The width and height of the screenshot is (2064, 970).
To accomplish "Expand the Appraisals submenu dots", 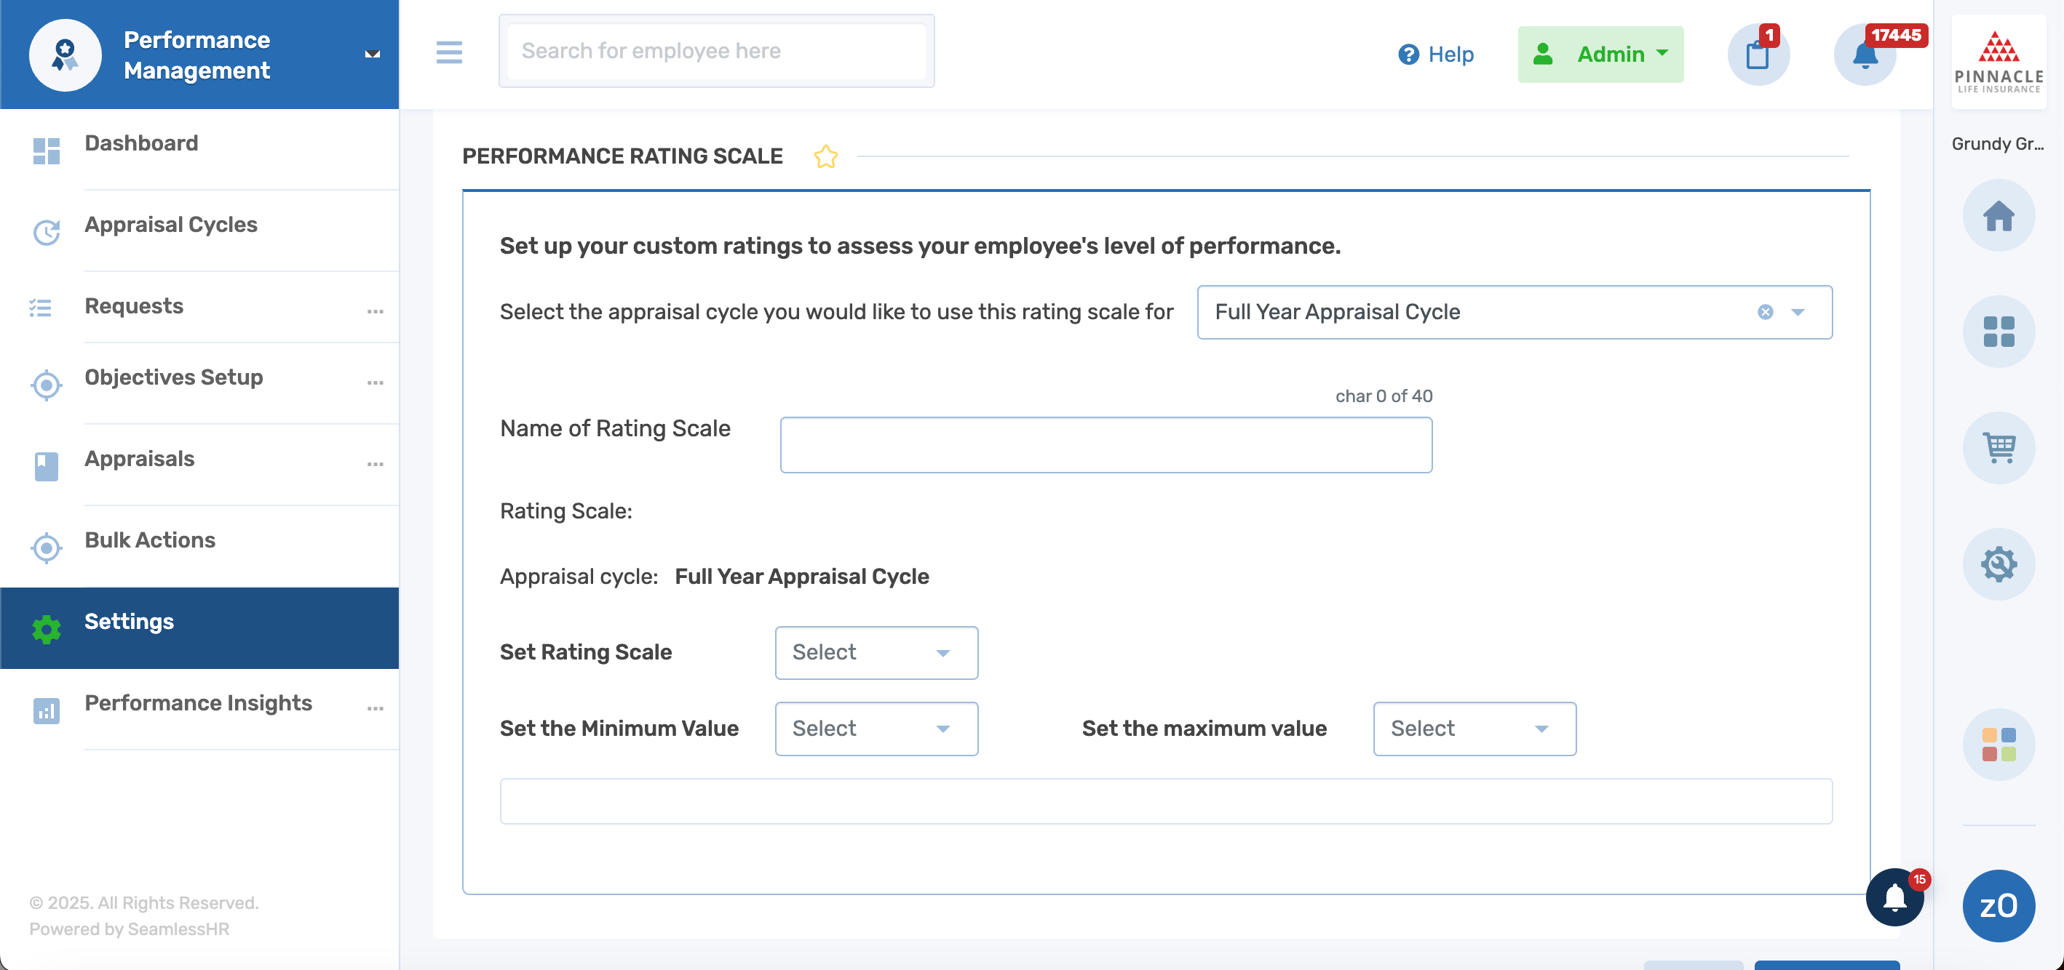I will 375,464.
